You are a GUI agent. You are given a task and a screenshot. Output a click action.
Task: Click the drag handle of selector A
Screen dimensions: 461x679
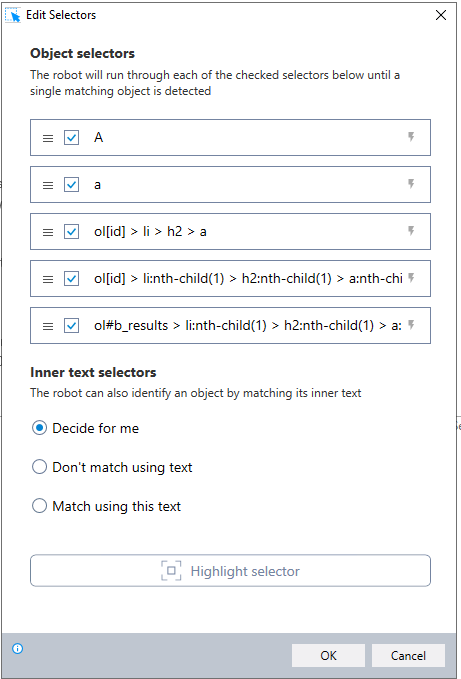click(x=48, y=138)
